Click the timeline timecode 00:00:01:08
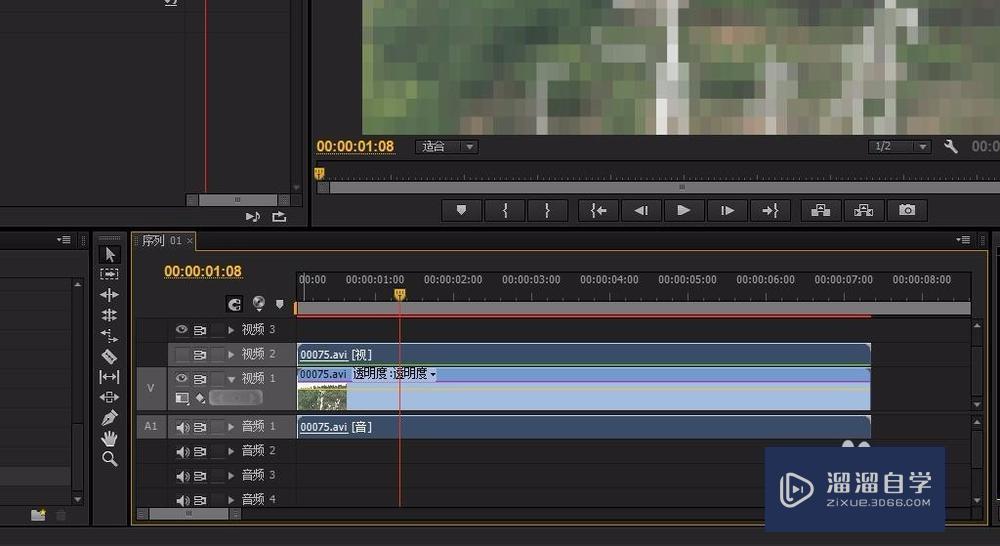The image size is (1000, 546). point(203,272)
